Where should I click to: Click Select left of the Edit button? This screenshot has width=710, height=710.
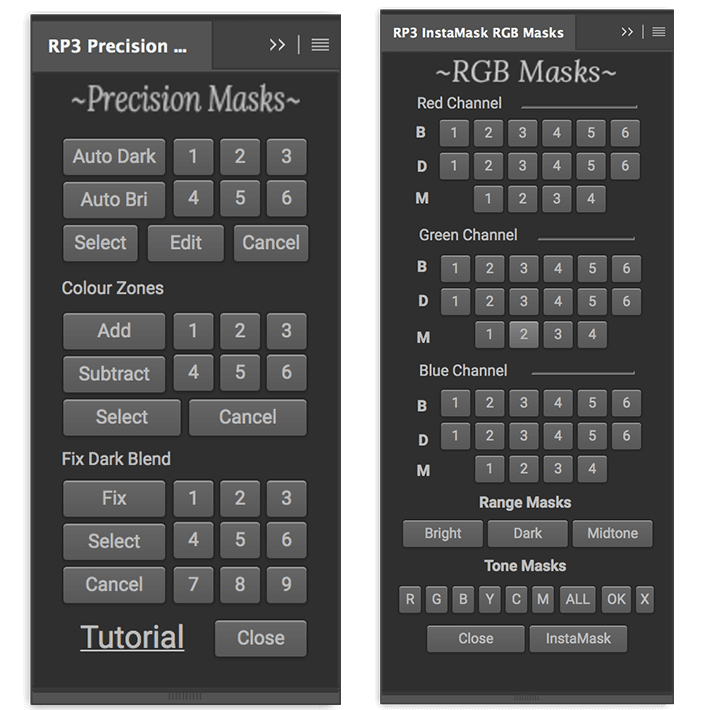(x=100, y=243)
